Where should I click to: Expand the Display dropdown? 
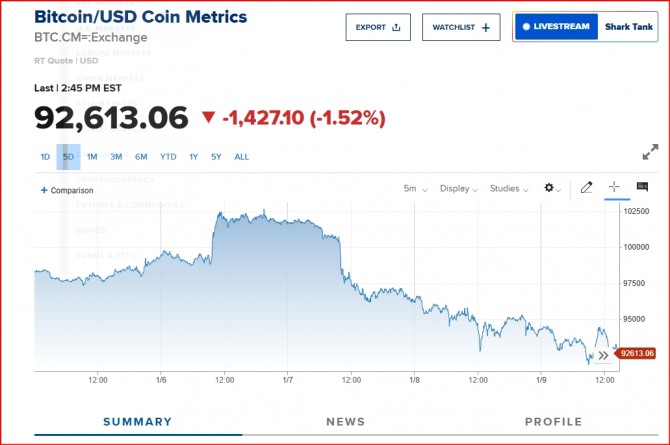[x=458, y=188]
